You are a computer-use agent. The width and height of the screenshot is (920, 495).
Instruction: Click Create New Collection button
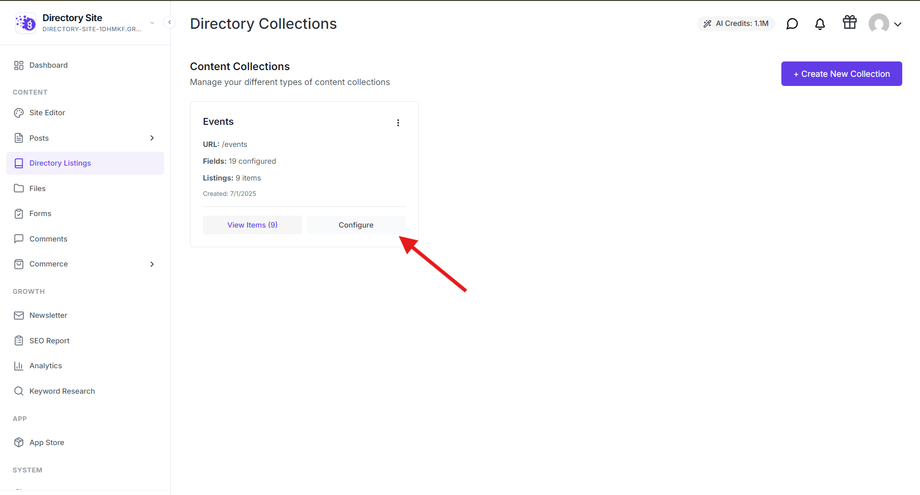click(841, 74)
